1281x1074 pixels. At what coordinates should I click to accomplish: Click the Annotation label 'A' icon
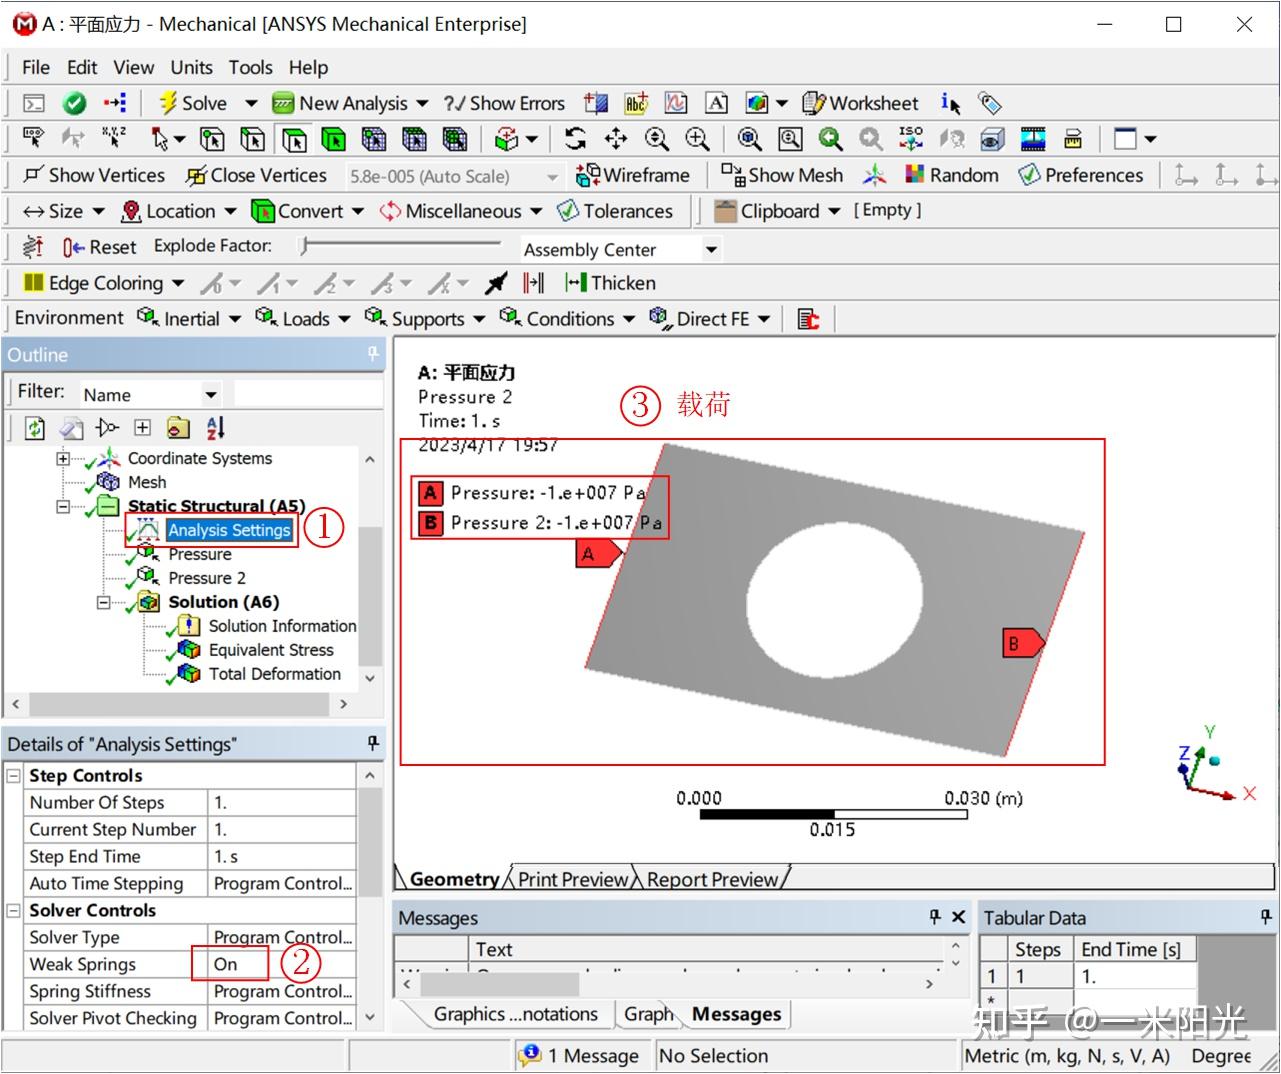(716, 103)
